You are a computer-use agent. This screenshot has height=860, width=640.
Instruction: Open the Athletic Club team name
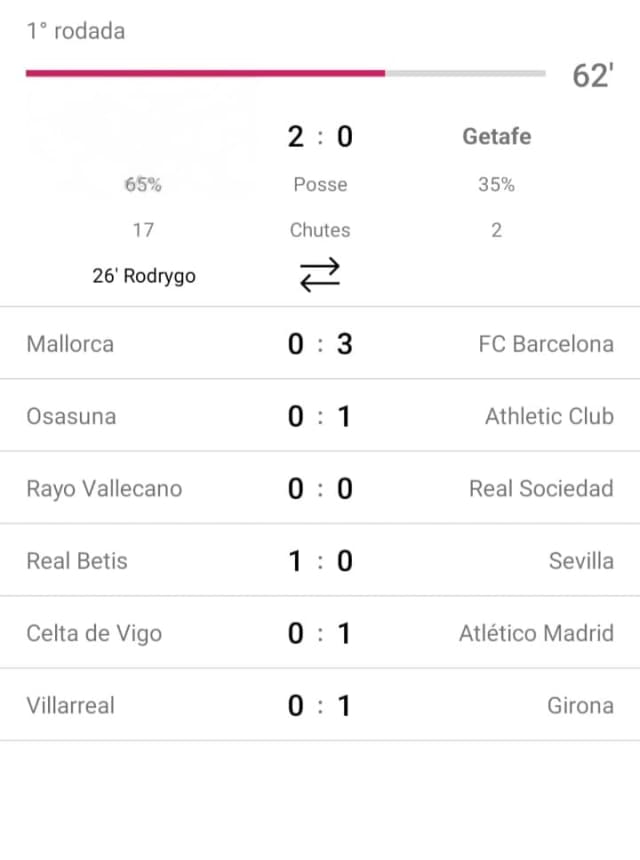549,416
